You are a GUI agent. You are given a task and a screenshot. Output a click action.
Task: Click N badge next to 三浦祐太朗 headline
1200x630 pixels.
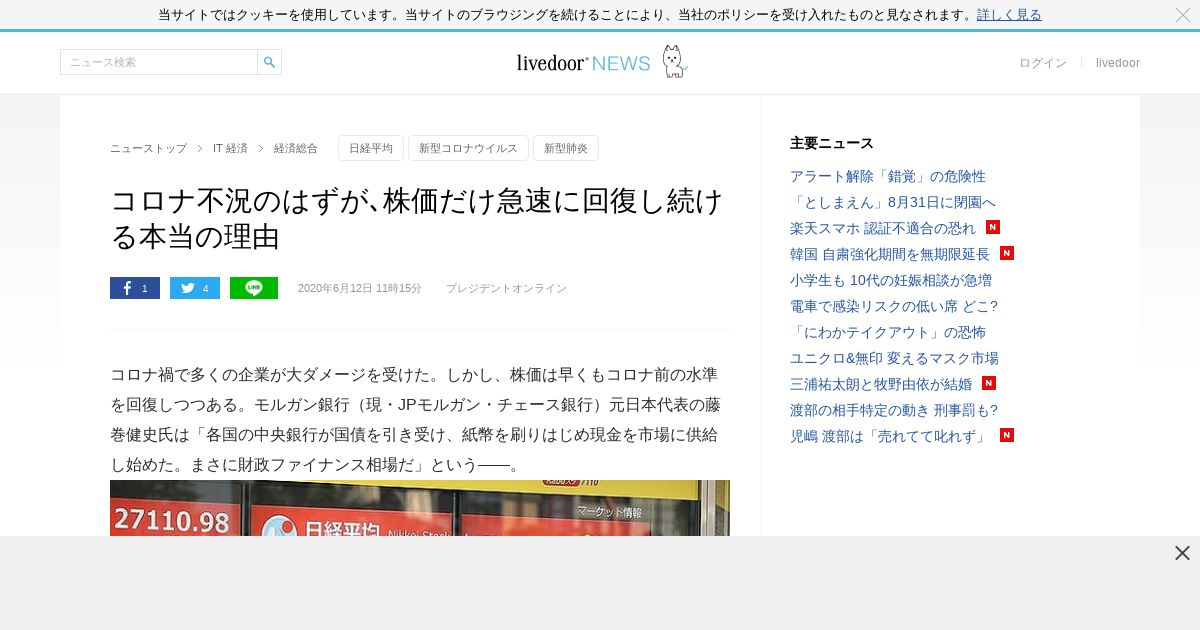point(989,383)
